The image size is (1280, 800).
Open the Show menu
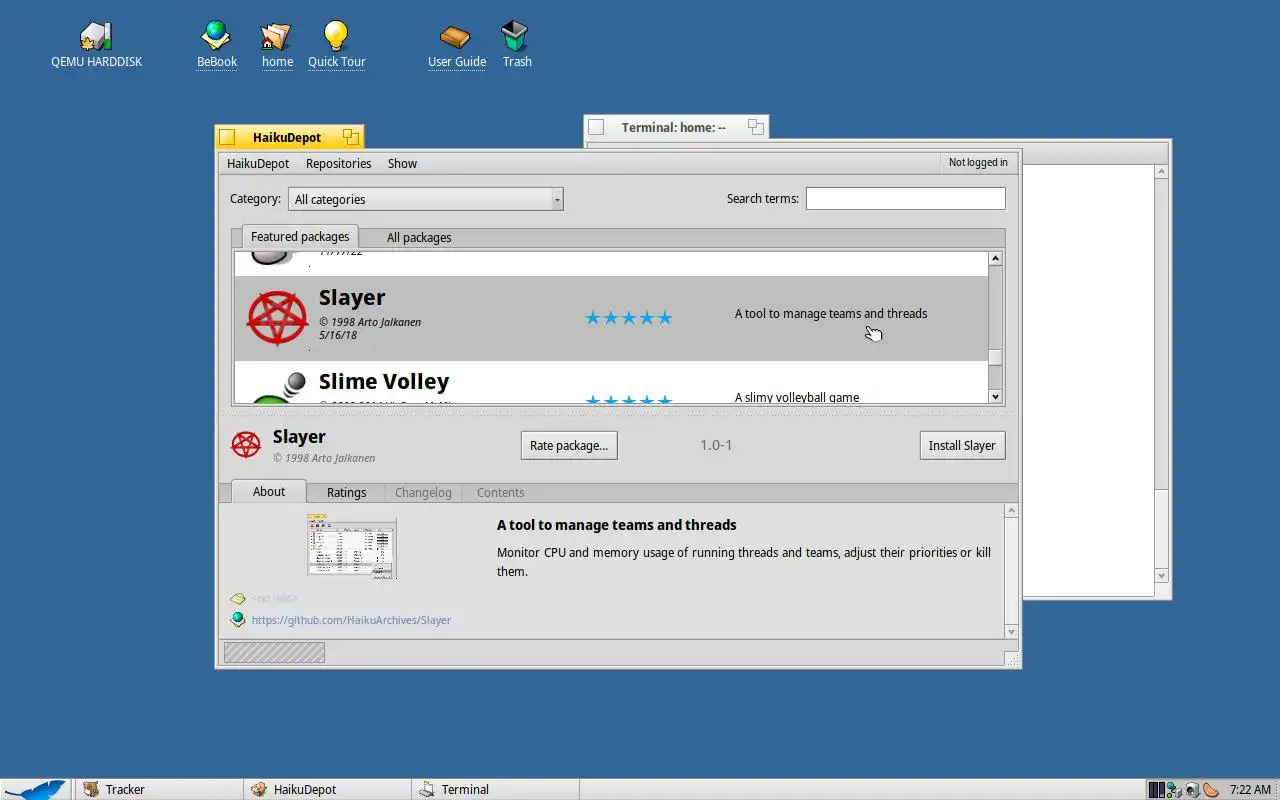402,163
